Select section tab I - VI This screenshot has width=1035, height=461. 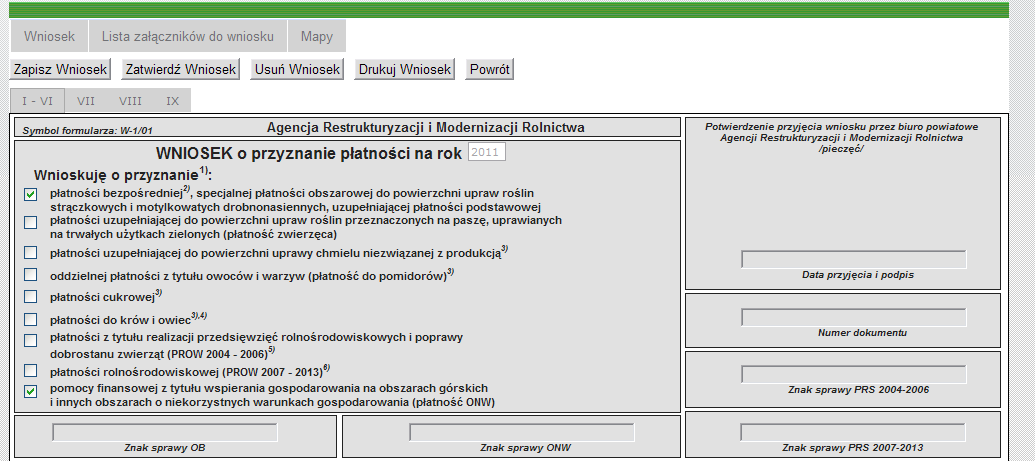(x=37, y=101)
